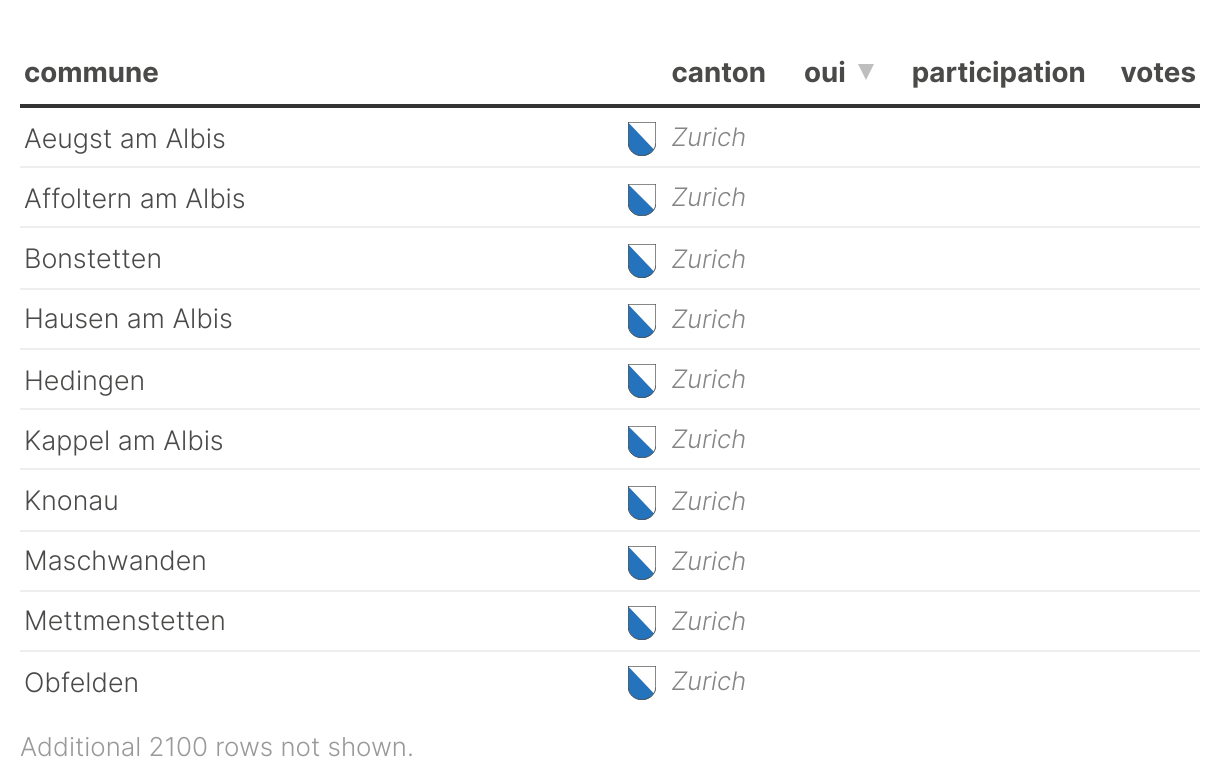Viewport: 1220px width, 784px height.
Task: Click the canton shield in Kappel am Albis row
Action: pos(641,441)
